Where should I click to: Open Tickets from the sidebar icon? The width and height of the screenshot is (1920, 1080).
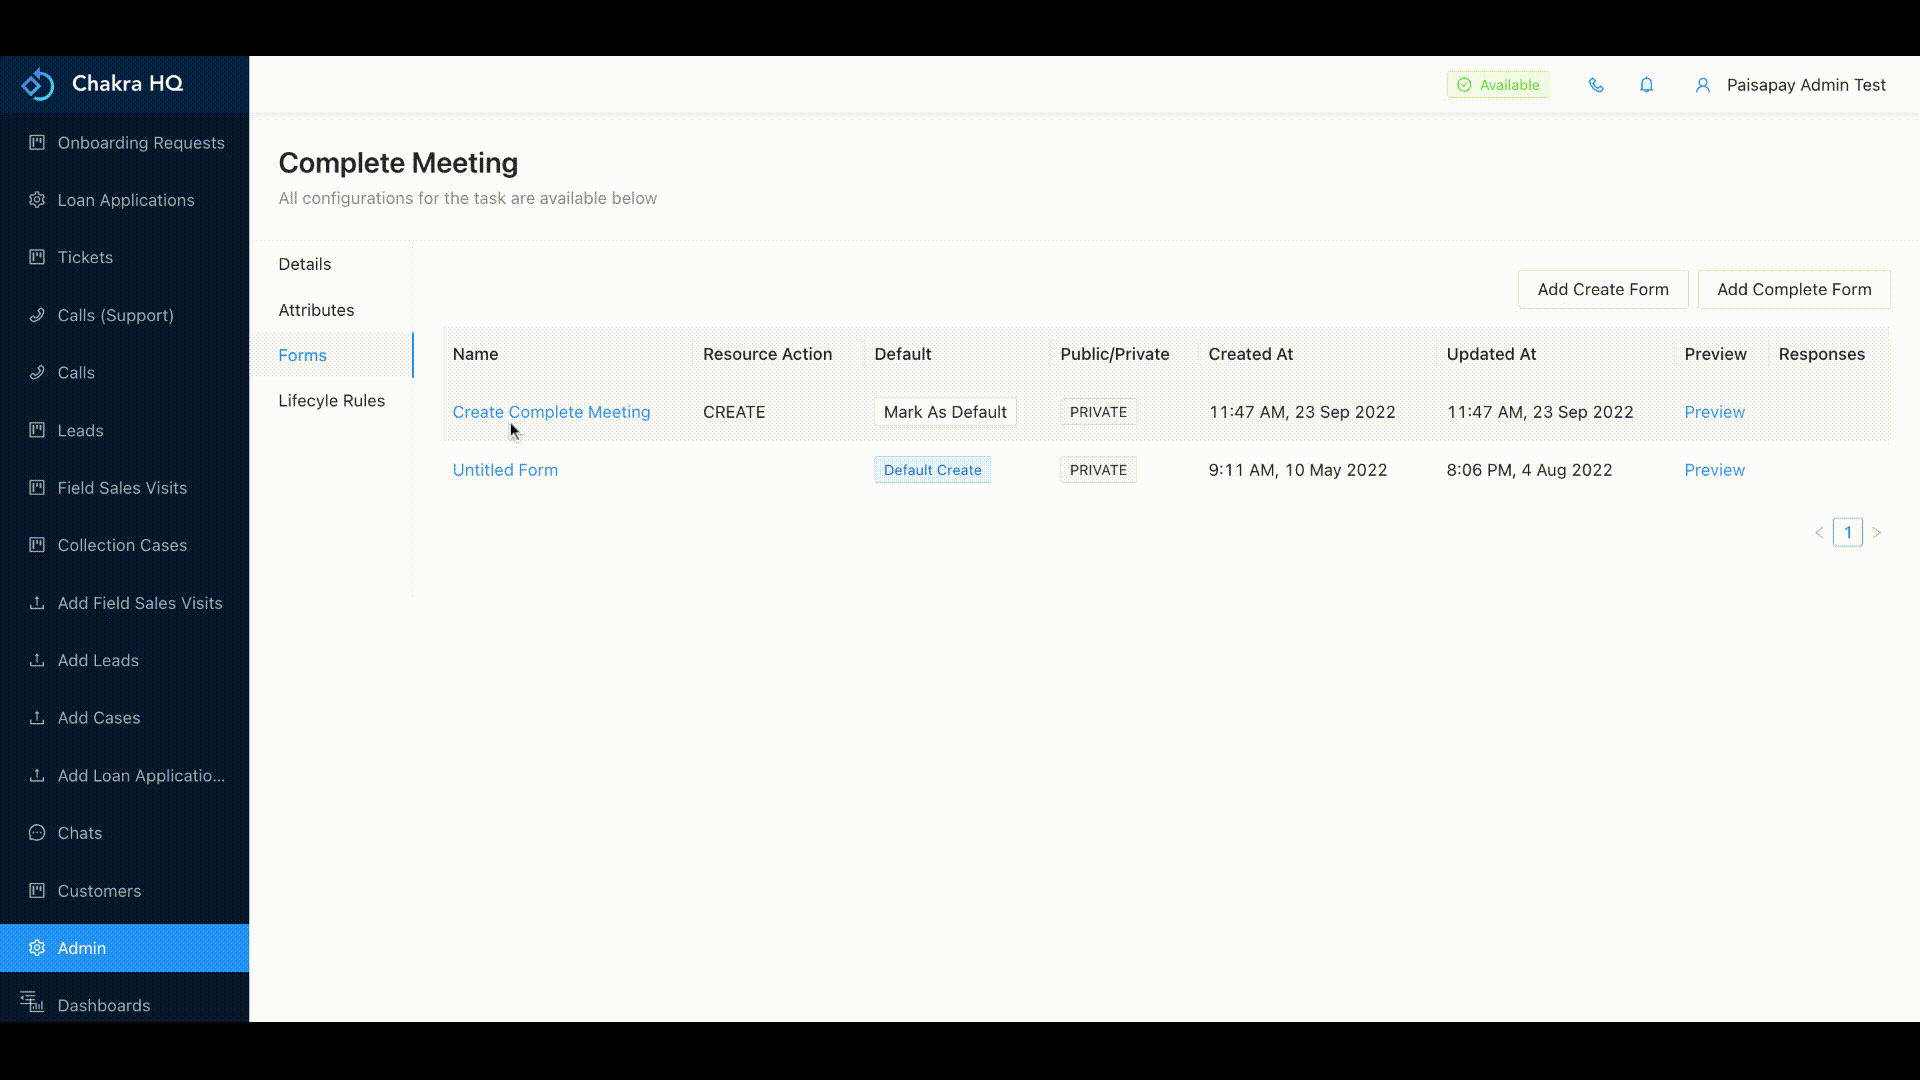click(x=36, y=257)
